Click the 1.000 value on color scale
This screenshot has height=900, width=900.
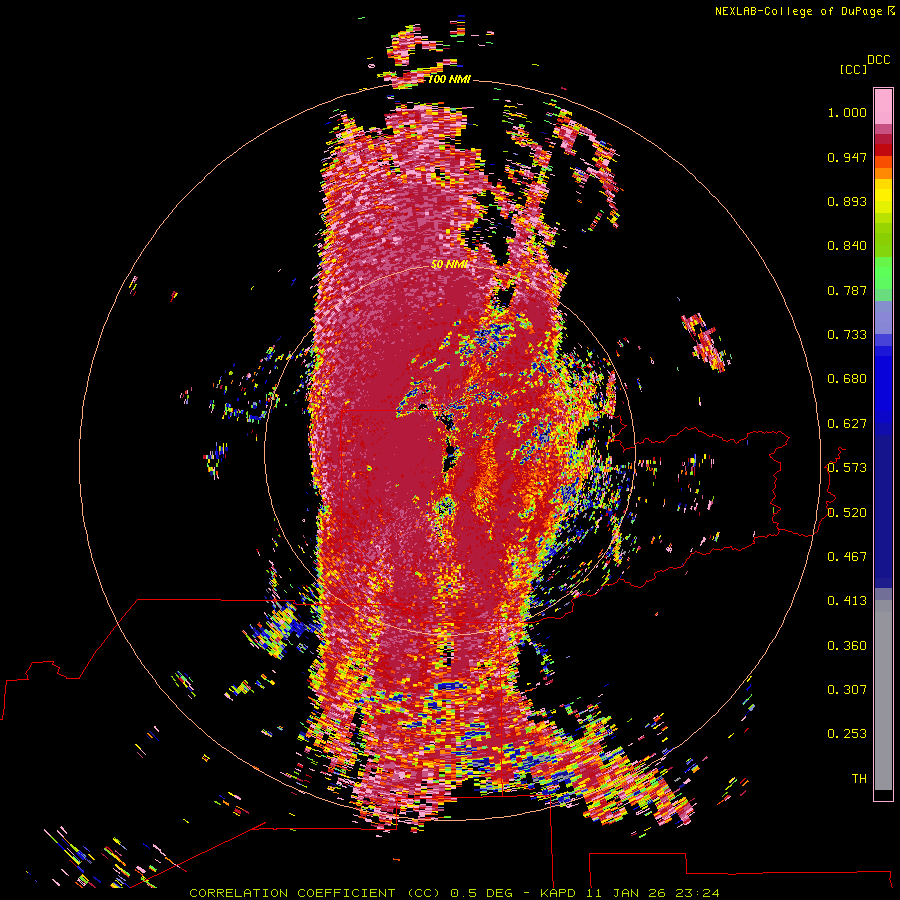(x=847, y=112)
